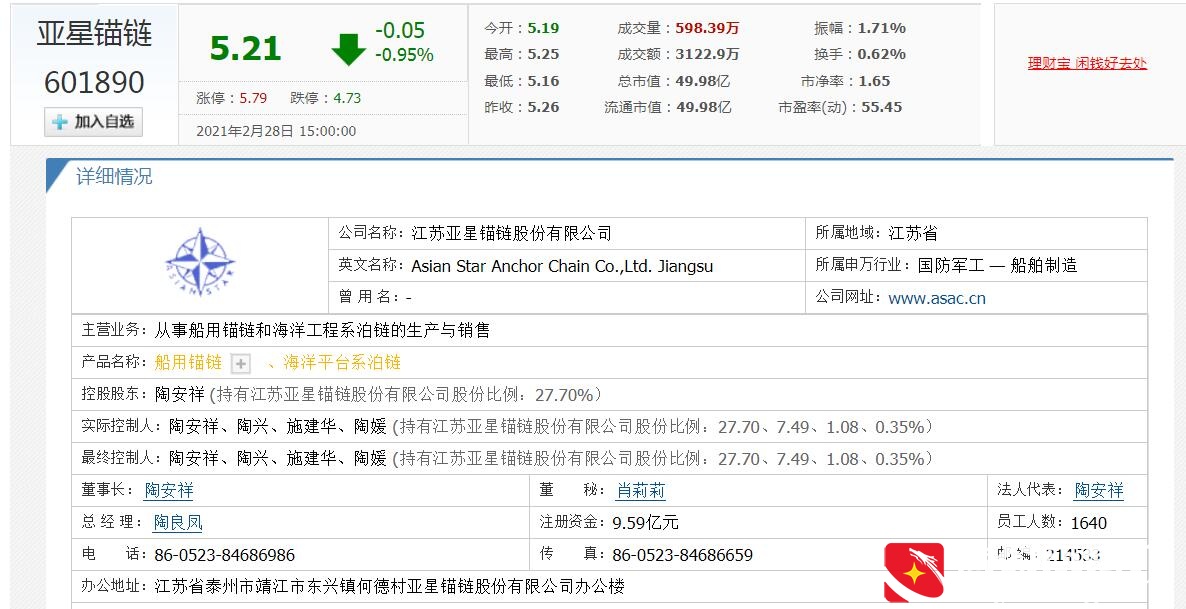Click the names in the 实际控制人 row
1186x609 pixels.
click(278, 427)
